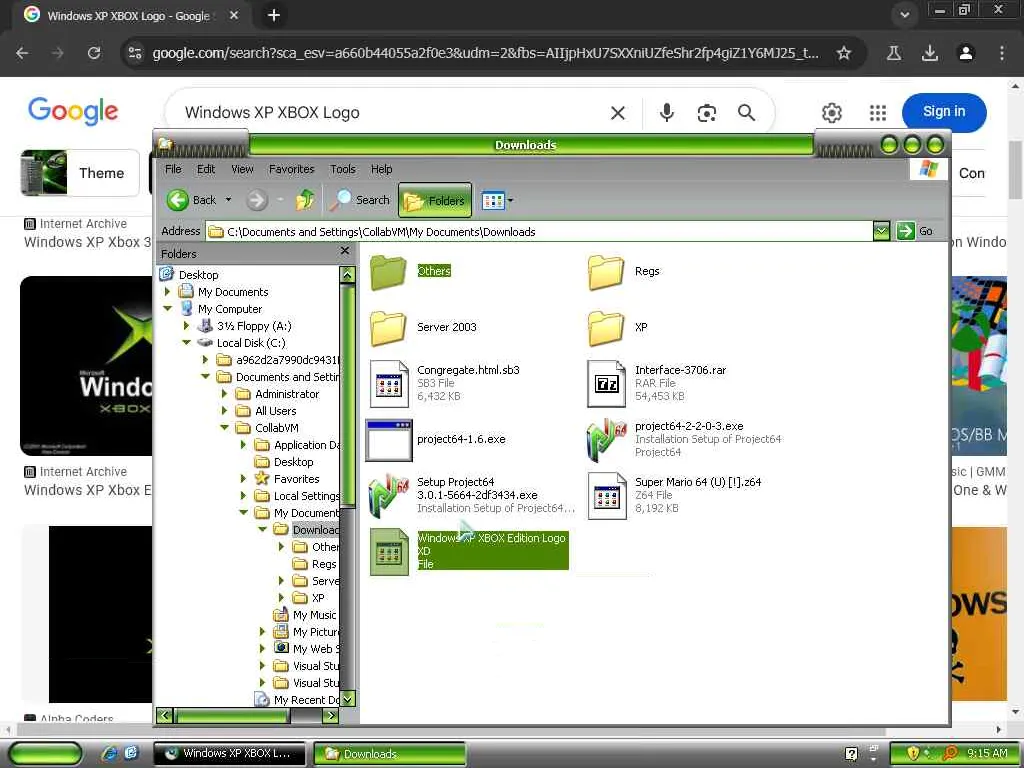Click the green XP Start button
1024x768 pixels.
point(45,753)
